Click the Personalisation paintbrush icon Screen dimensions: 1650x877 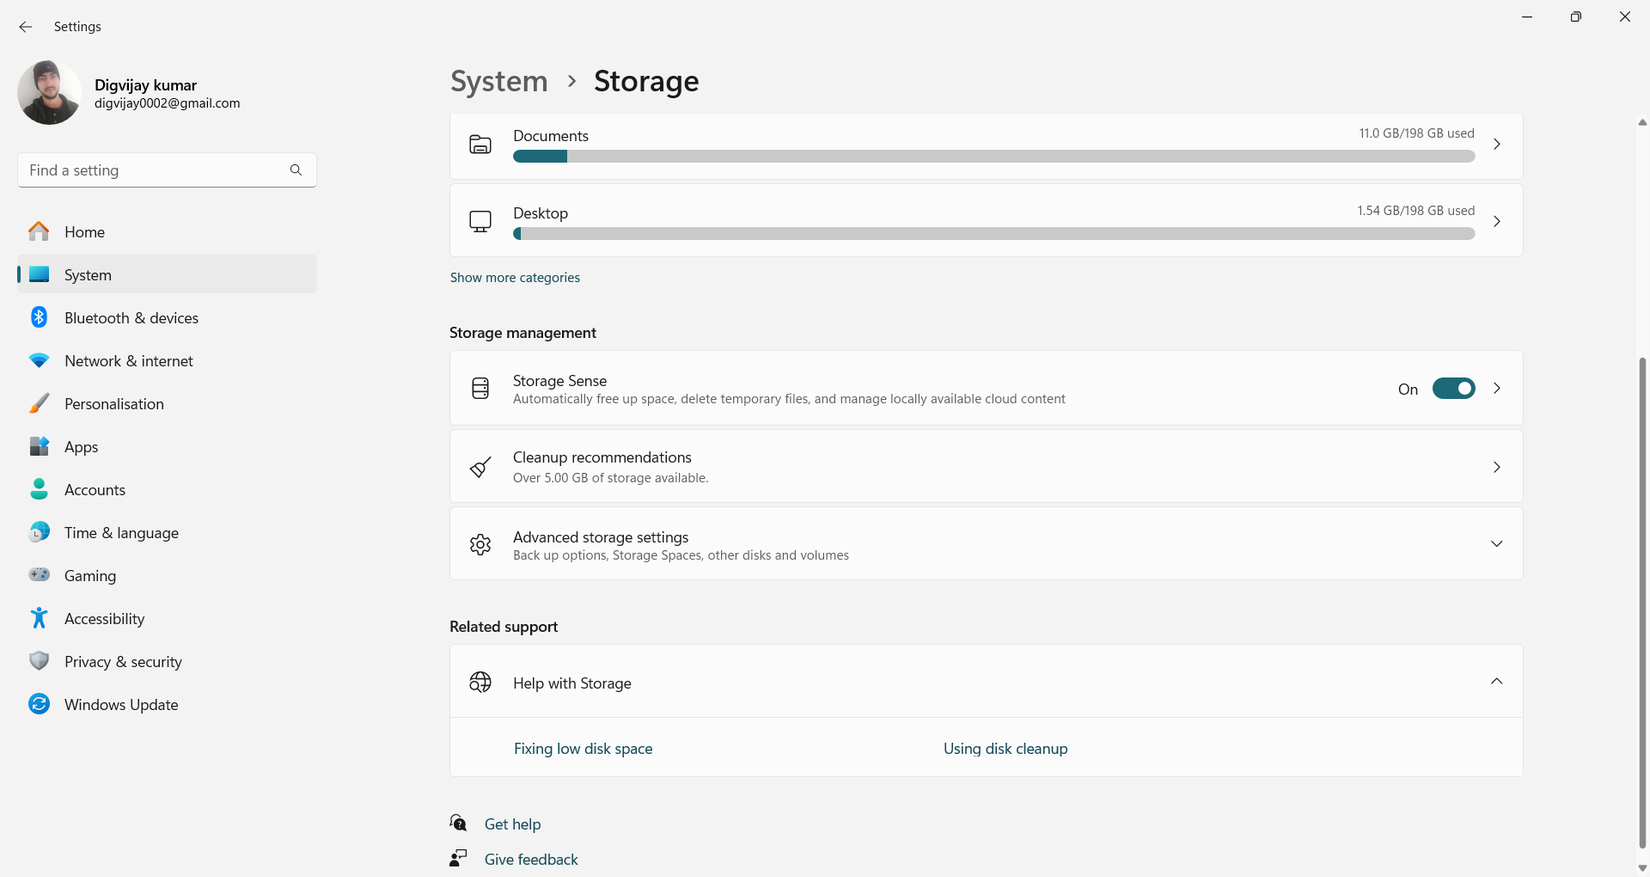point(39,403)
